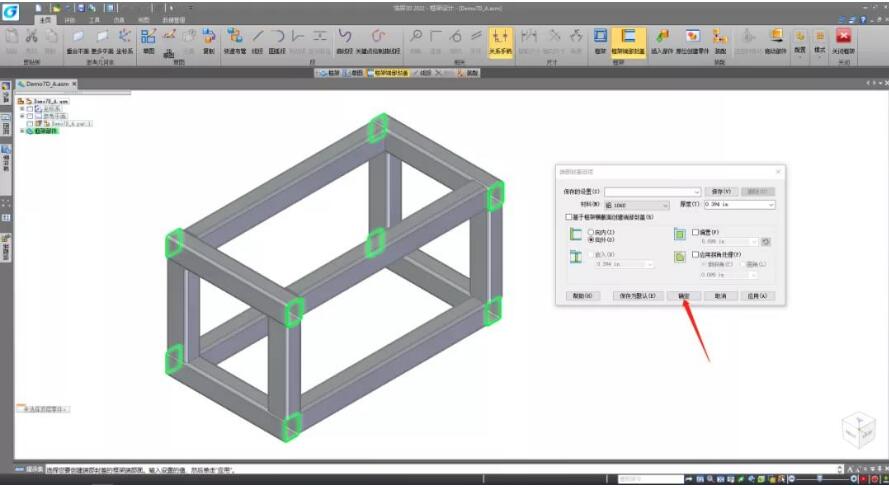Screen dimensions: 889x488
Task: Click the Help button in dialog
Action: click(582, 296)
